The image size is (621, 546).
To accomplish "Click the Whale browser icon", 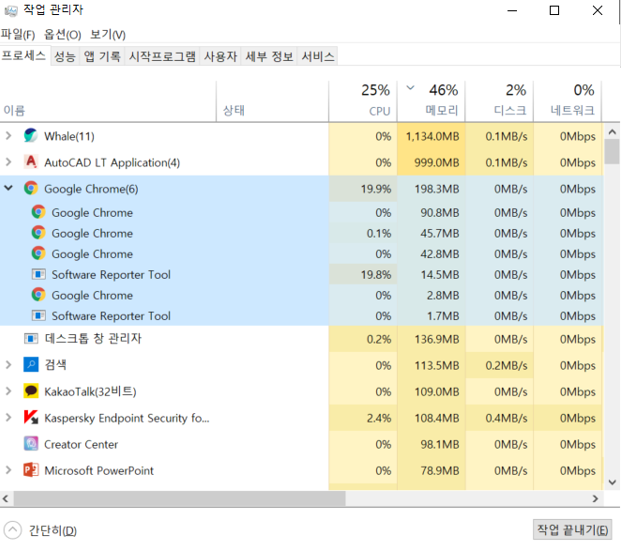I will point(30,136).
